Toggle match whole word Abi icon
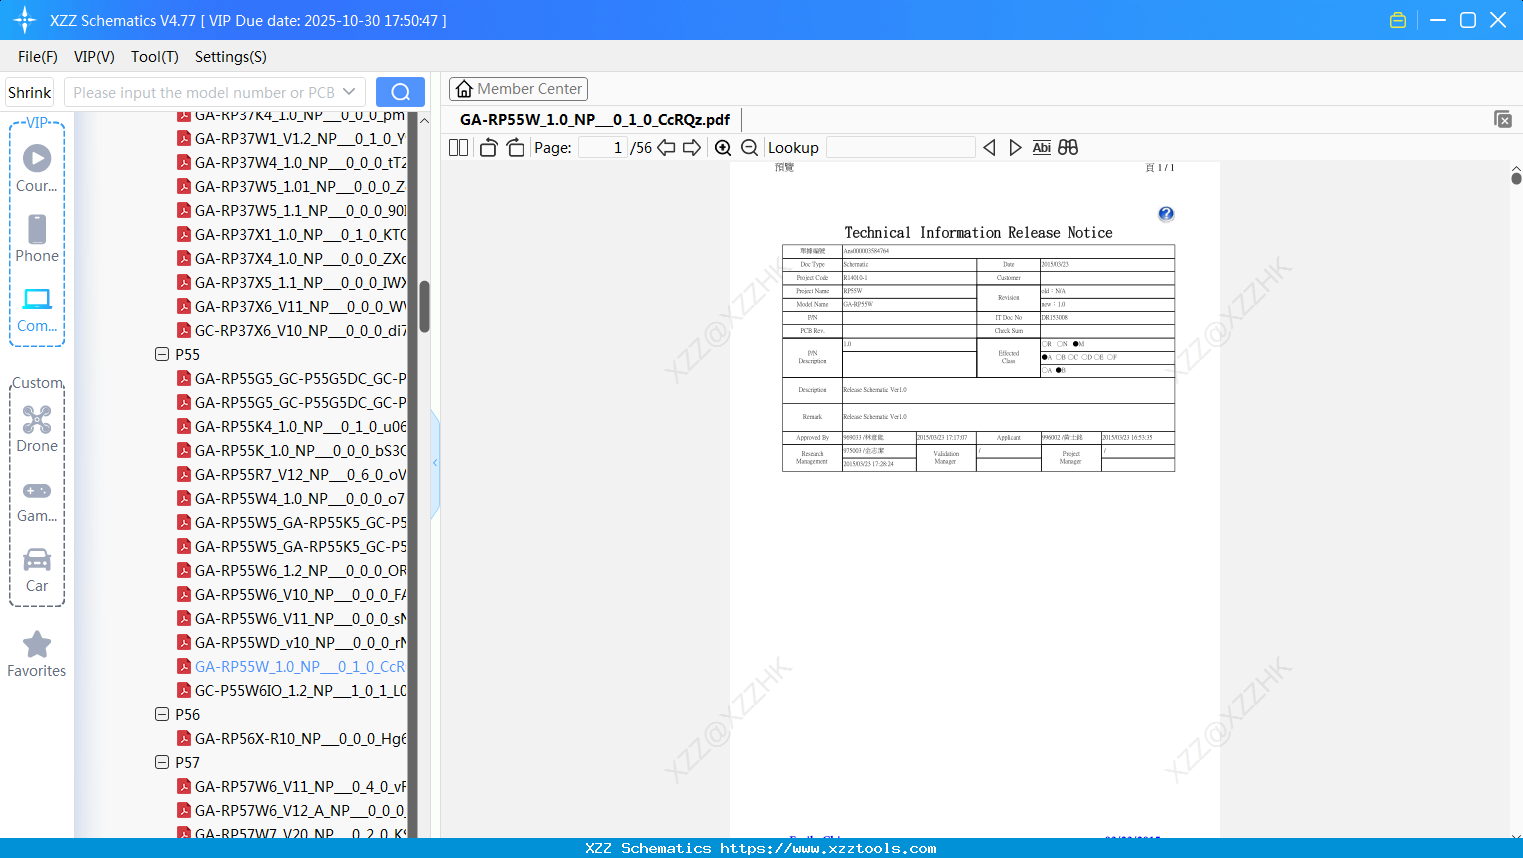The image size is (1523, 858). click(1041, 148)
